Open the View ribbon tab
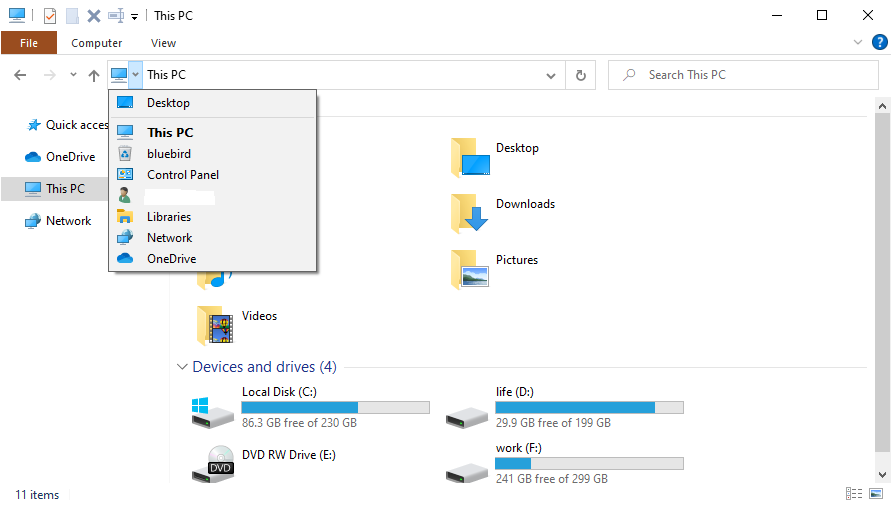 [x=163, y=43]
